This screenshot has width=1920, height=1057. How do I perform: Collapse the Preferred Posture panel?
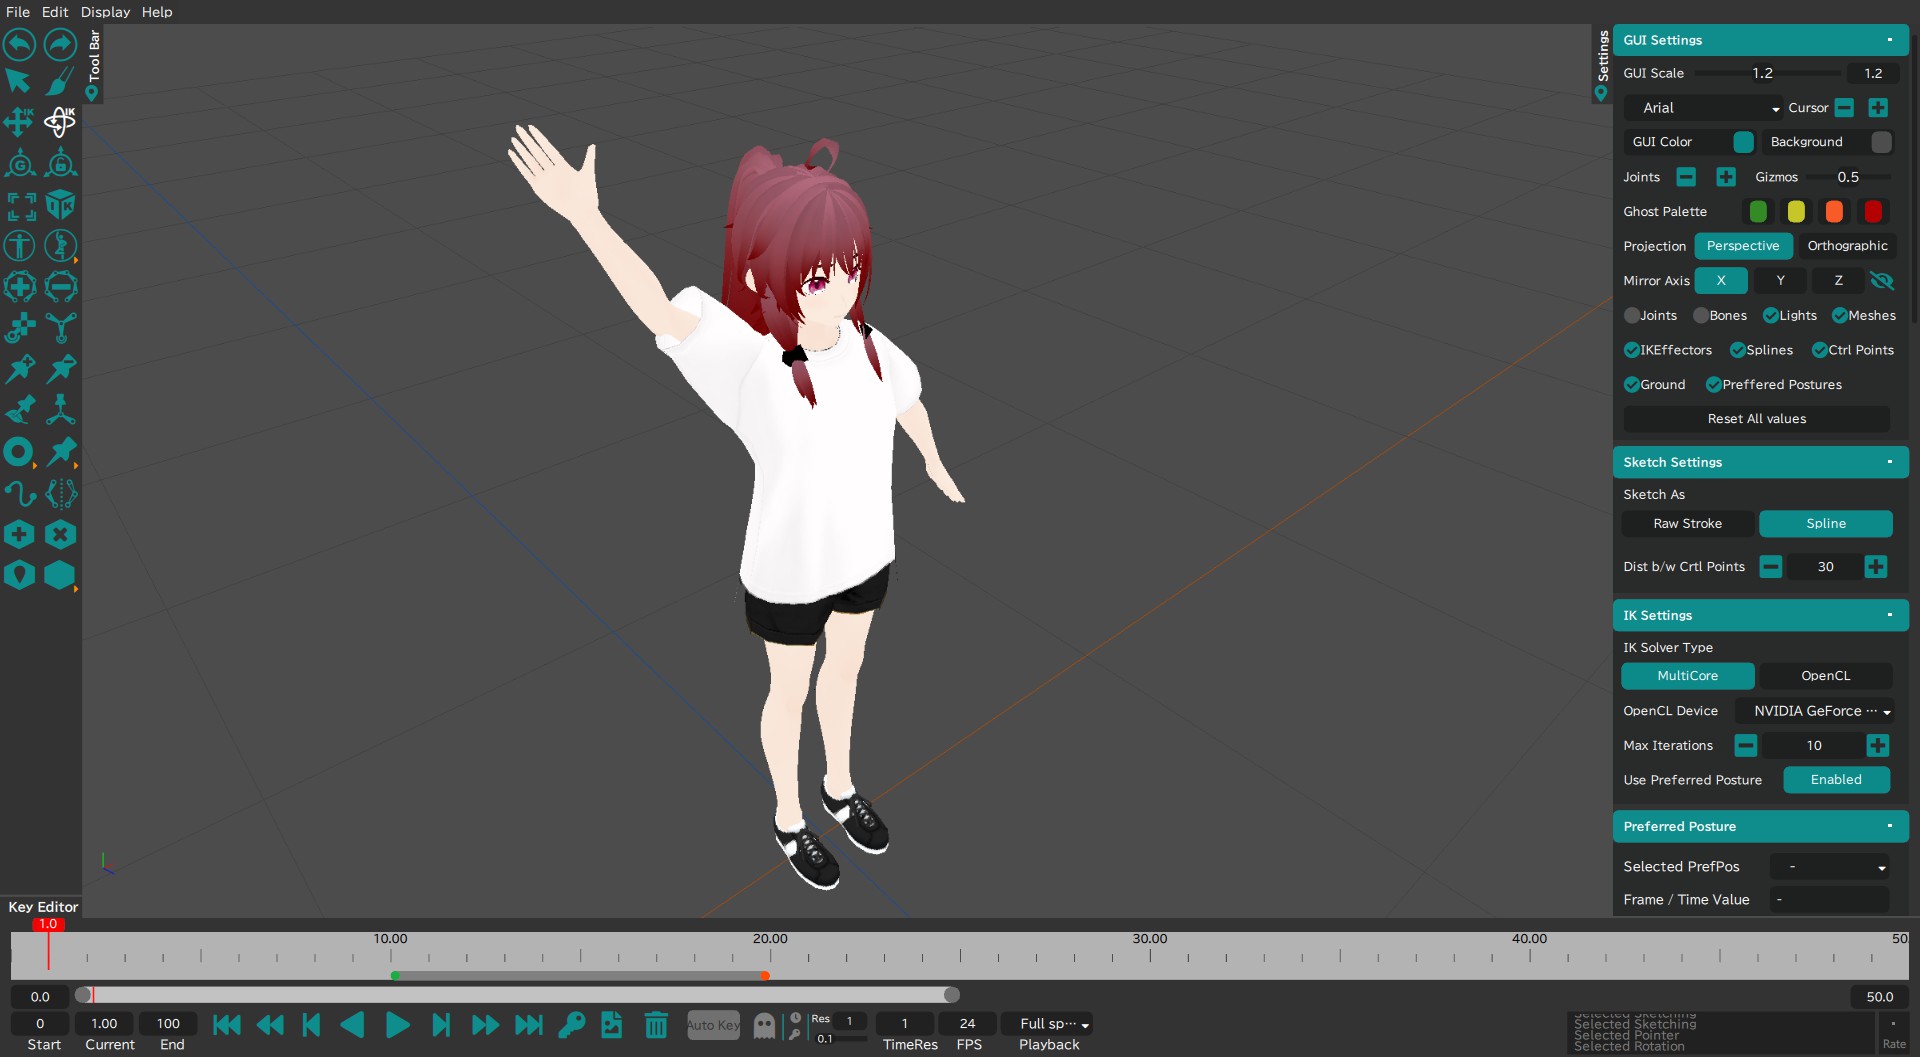[x=1890, y=826]
